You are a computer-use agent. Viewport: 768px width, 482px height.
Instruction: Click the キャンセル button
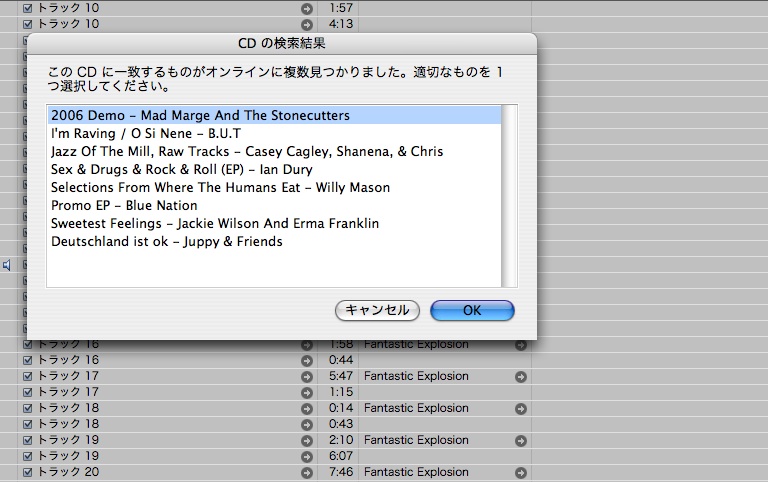[377, 311]
